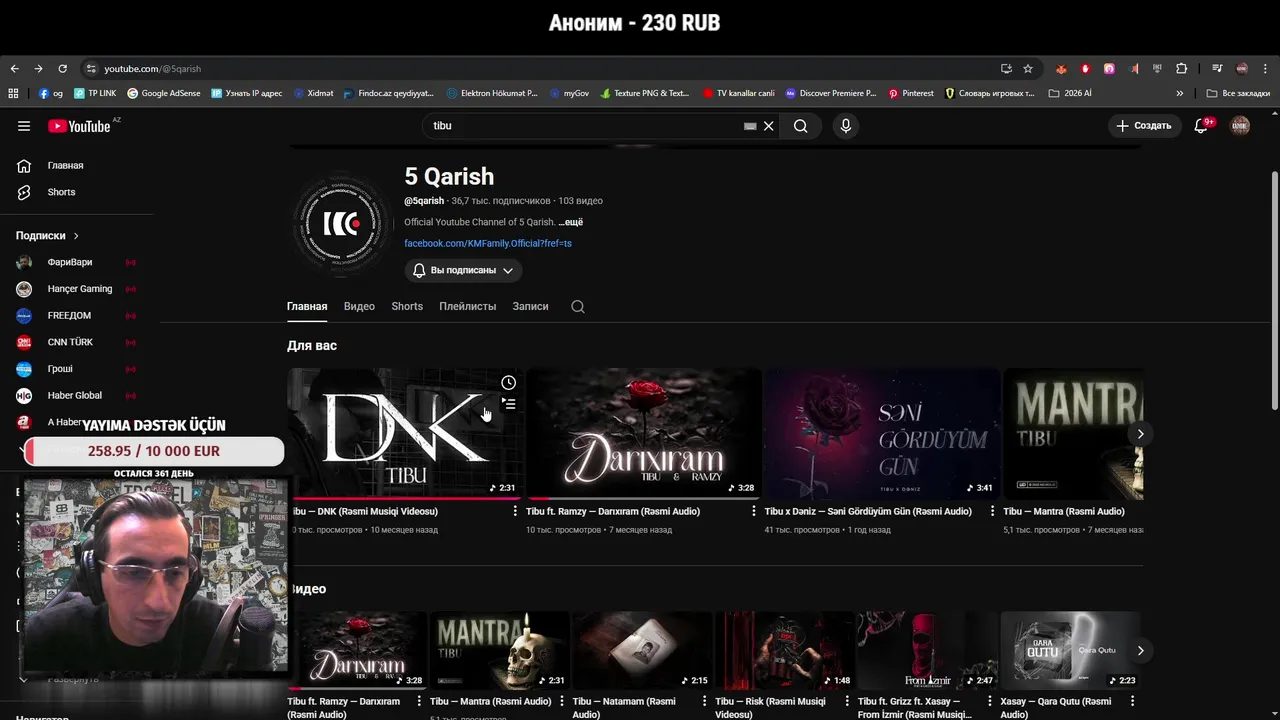Expand the Подписки section
The image size is (1280, 720).
tap(47, 236)
